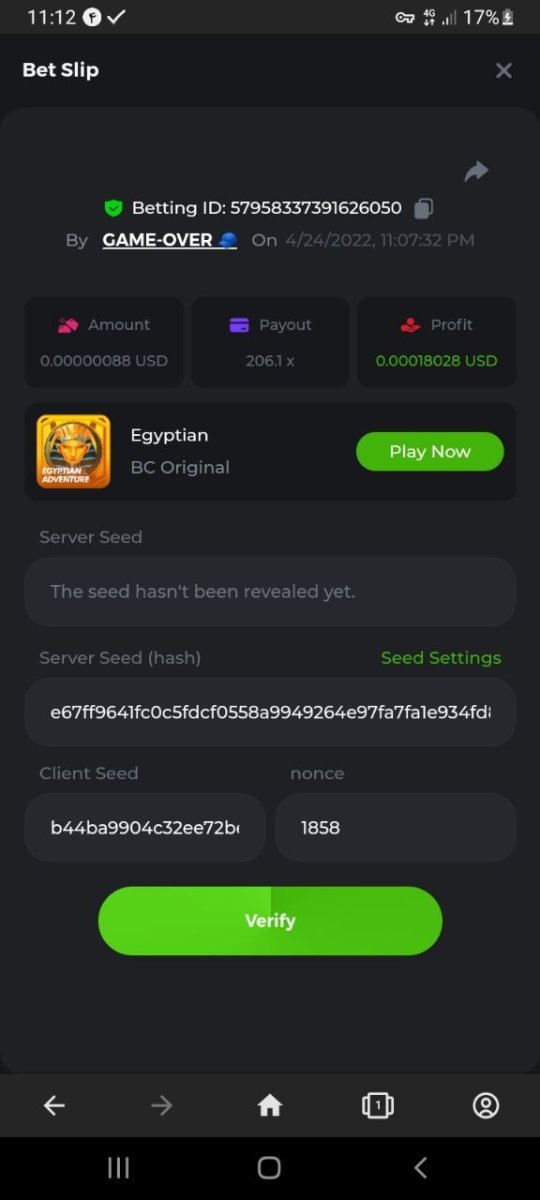Tap Android recent apps button
This screenshot has height=1200, width=540.
(119, 1167)
